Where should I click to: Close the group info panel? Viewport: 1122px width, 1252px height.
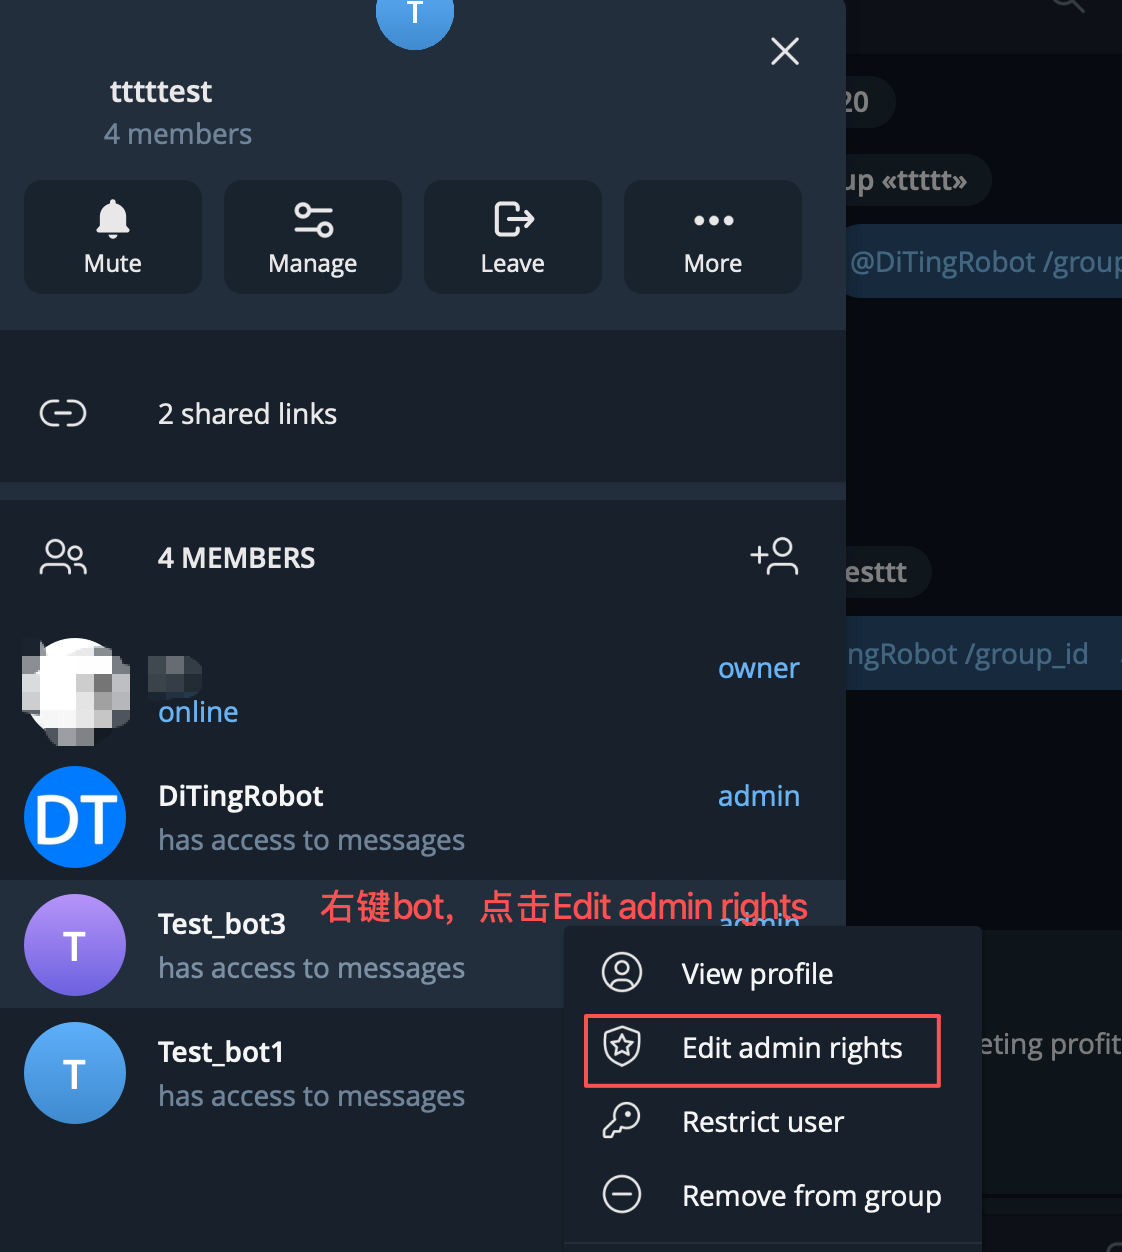pos(785,51)
